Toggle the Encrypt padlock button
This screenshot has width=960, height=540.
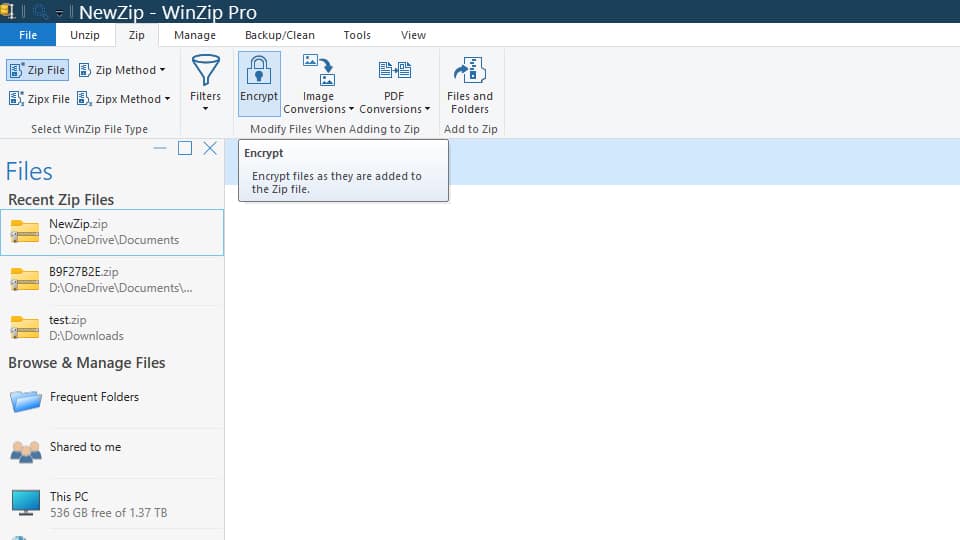pyautogui.click(x=259, y=83)
